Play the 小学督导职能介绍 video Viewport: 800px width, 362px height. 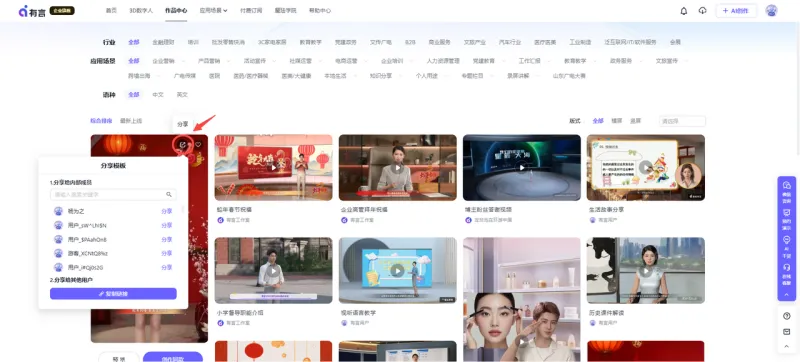[x=273, y=270]
